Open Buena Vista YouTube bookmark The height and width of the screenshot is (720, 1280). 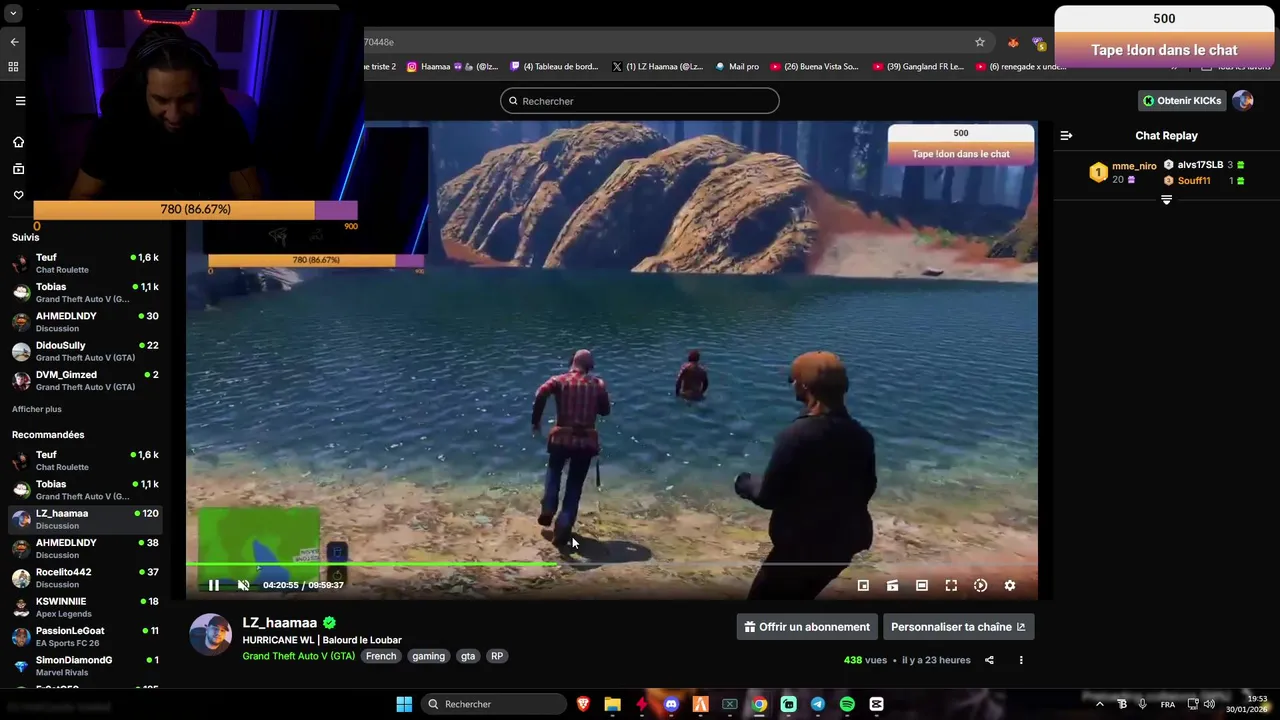pyautogui.click(x=814, y=67)
